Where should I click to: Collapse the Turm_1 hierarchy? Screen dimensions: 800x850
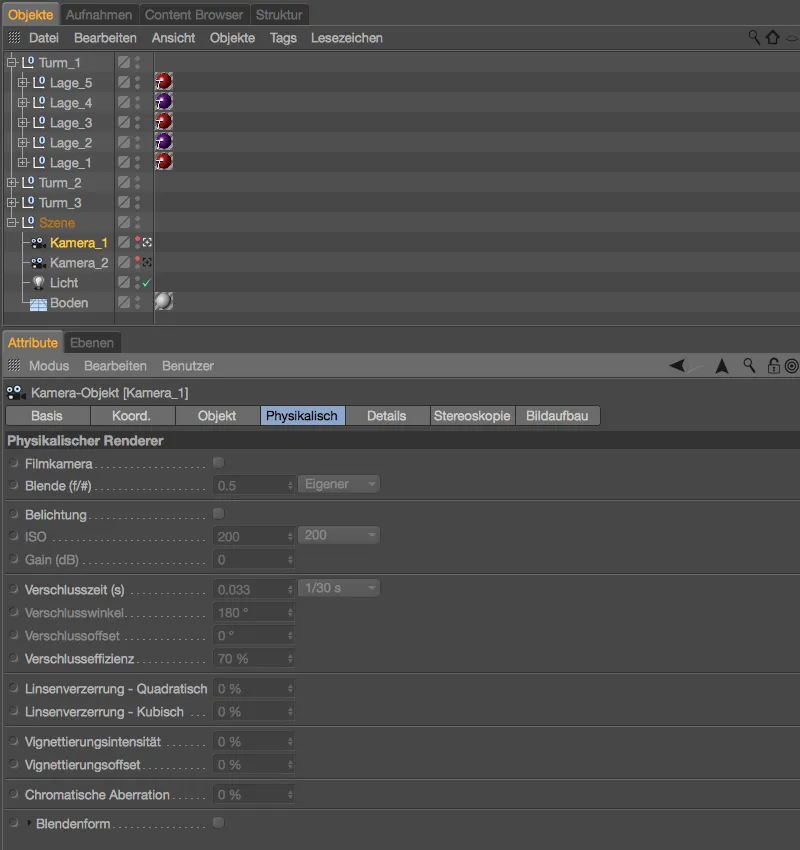(11, 62)
